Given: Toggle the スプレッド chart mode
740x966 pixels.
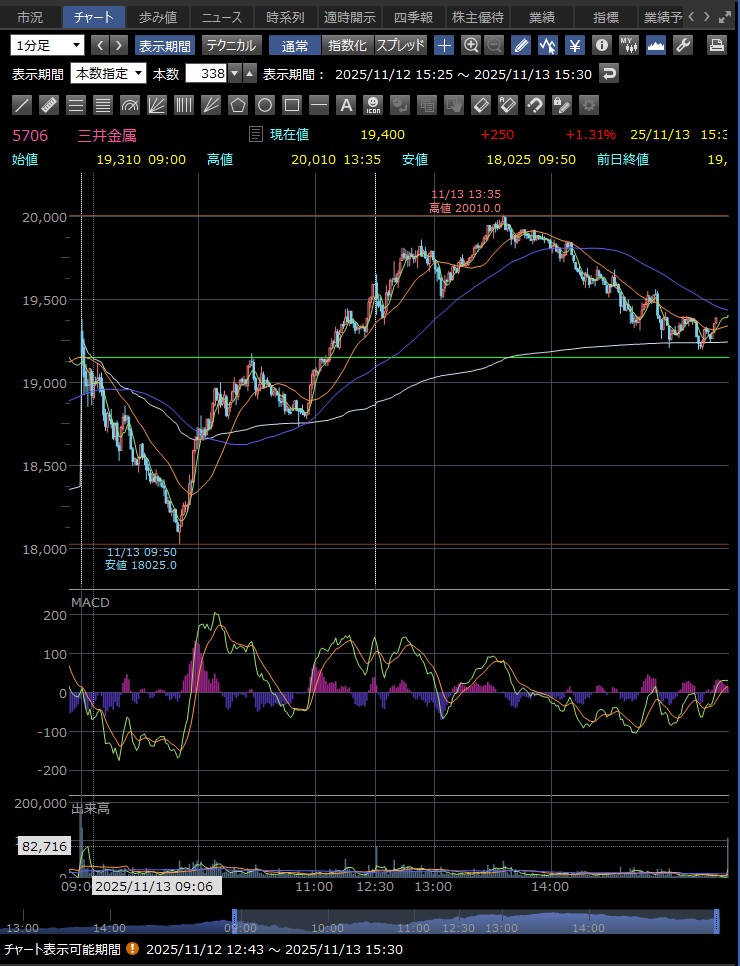Looking at the screenshot, I should (x=400, y=45).
